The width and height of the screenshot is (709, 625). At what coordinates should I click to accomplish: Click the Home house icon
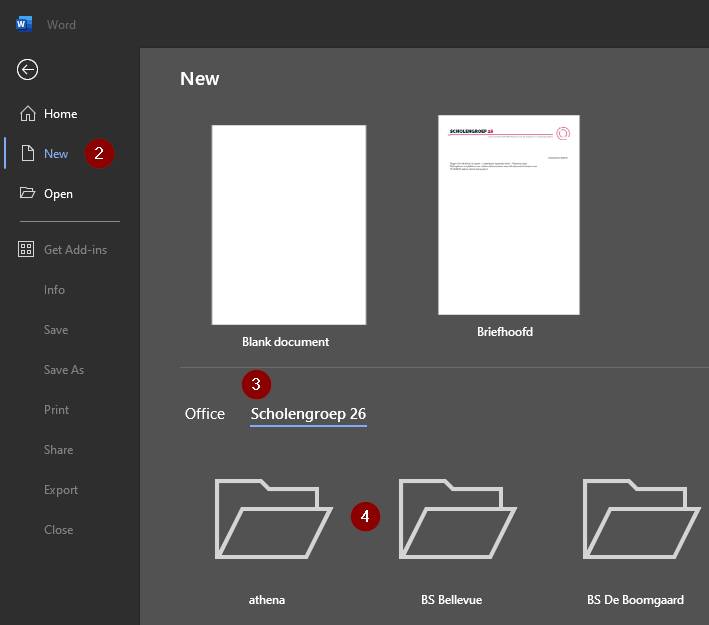click(28, 114)
